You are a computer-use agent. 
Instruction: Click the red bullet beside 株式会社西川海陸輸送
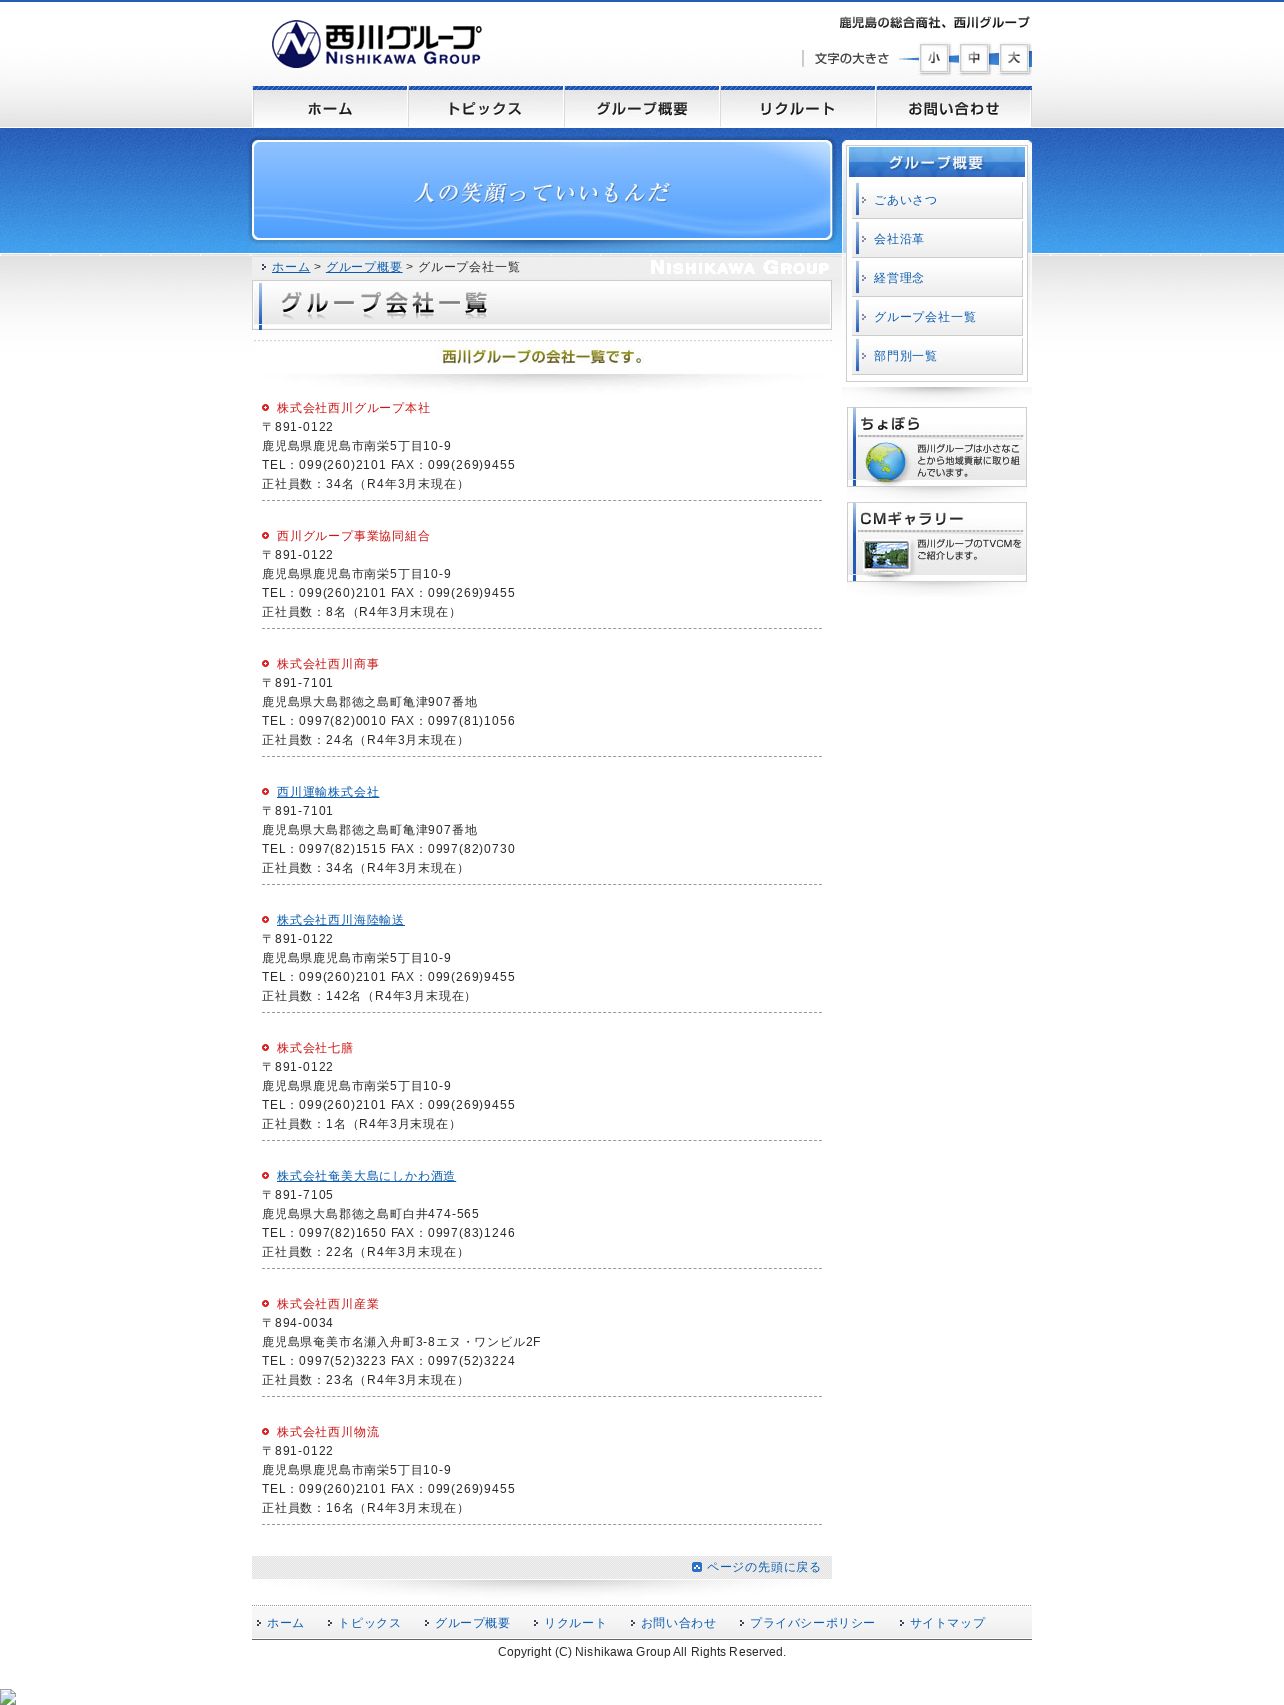click(x=266, y=920)
